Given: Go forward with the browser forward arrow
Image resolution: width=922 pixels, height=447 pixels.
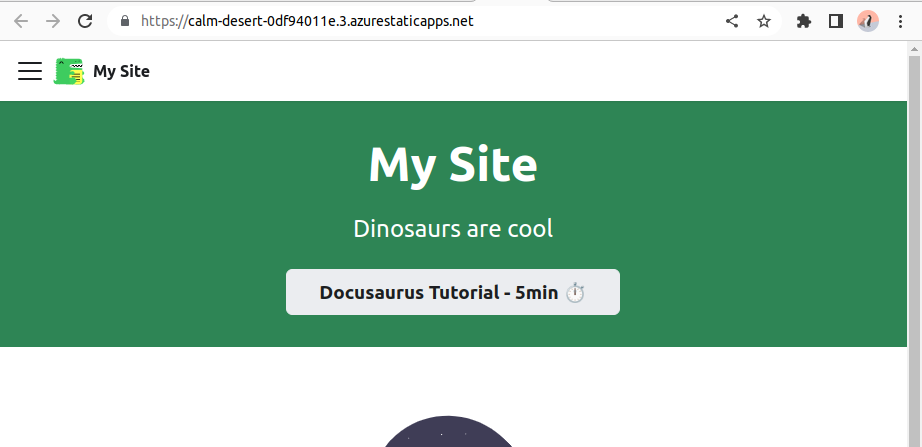Looking at the screenshot, I should (x=53, y=22).
